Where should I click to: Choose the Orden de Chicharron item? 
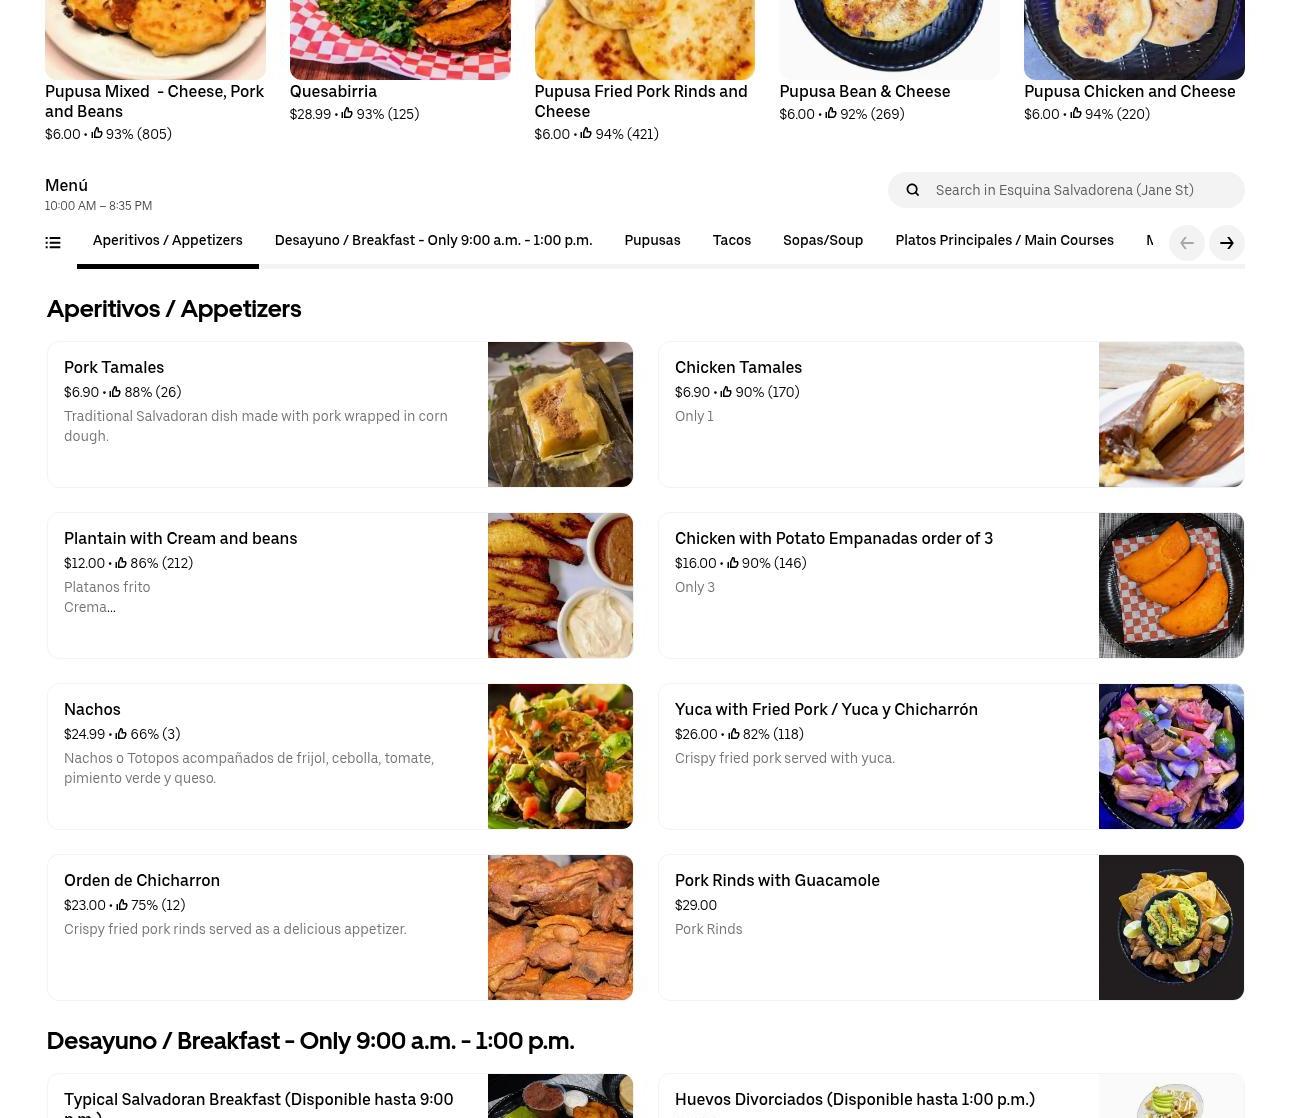tap(340, 928)
